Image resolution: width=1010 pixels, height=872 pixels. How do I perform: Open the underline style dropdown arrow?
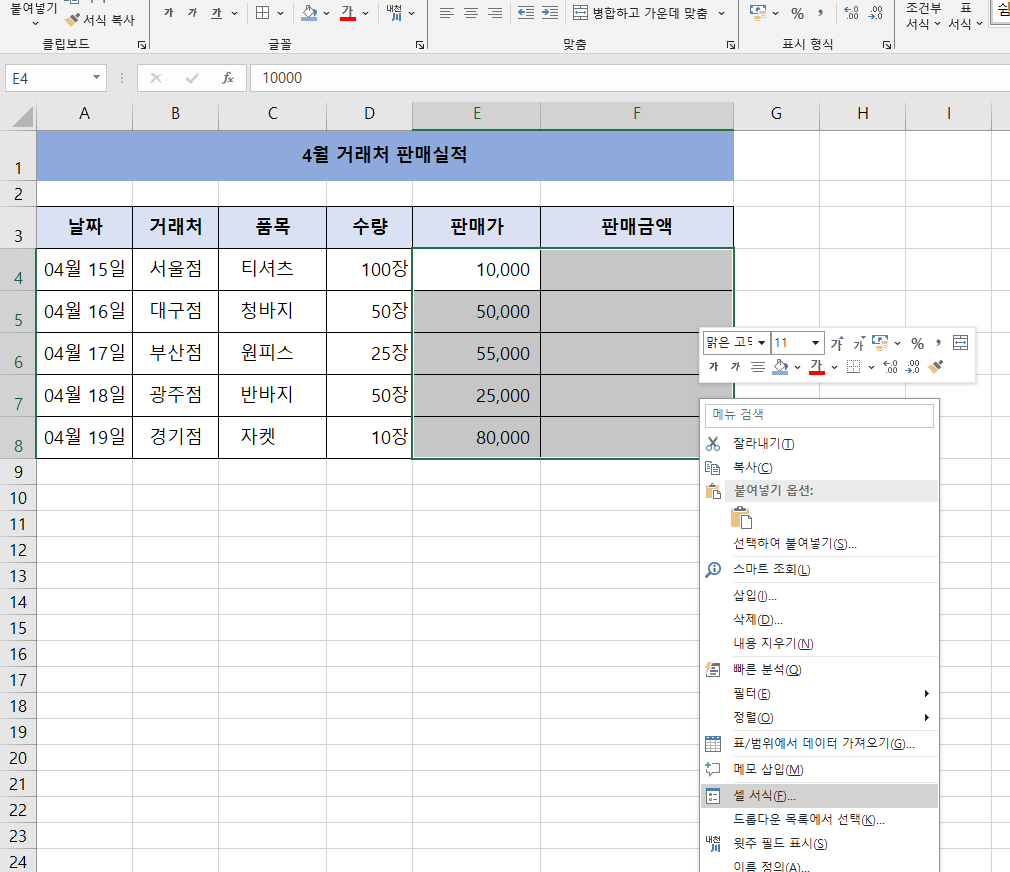[x=234, y=13]
